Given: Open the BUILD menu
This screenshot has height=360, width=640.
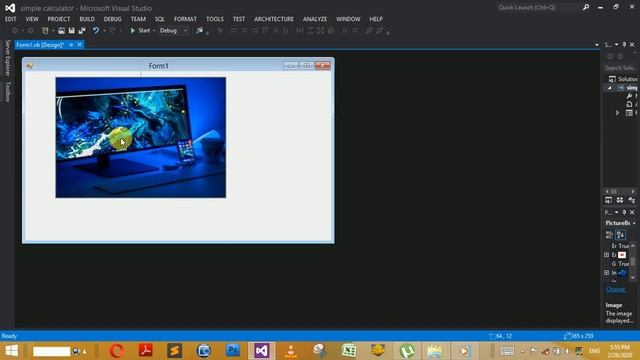Looking at the screenshot, I should (x=87, y=19).
